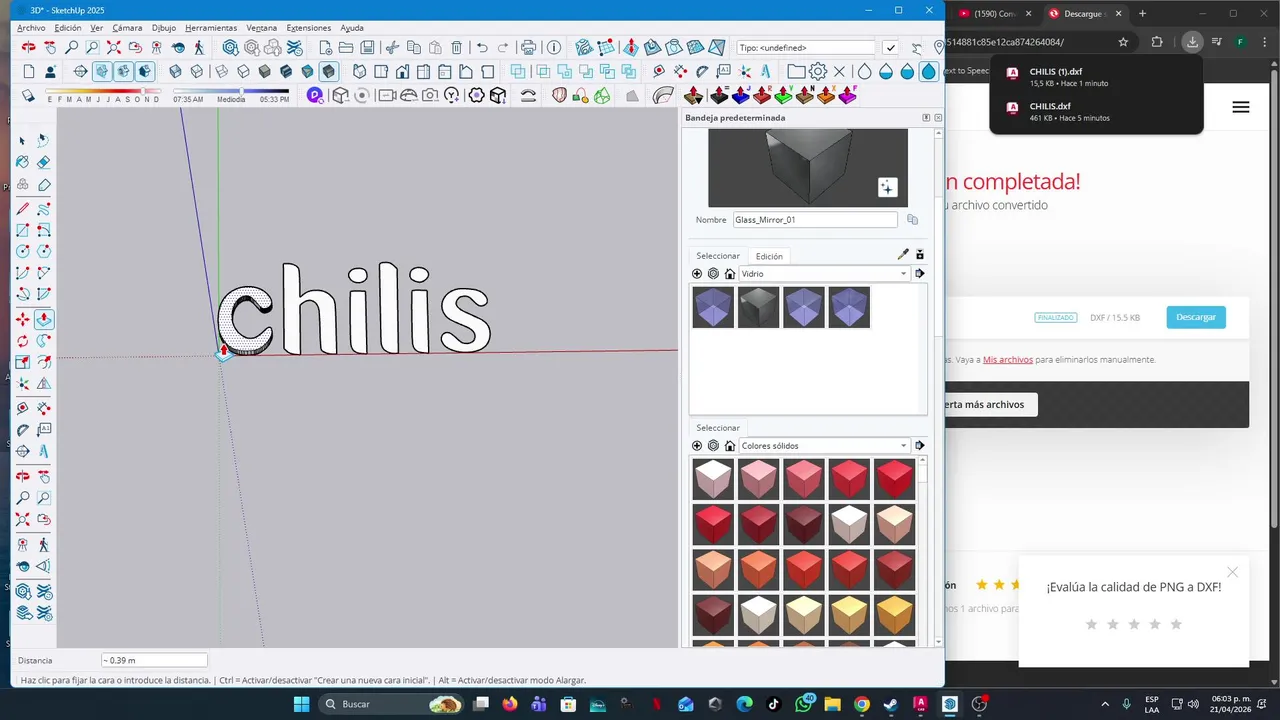This screenshot has height=720, width=1280.
Task: Open details arrow beside Colores sólidos dropdown
Action: (920, 446)
